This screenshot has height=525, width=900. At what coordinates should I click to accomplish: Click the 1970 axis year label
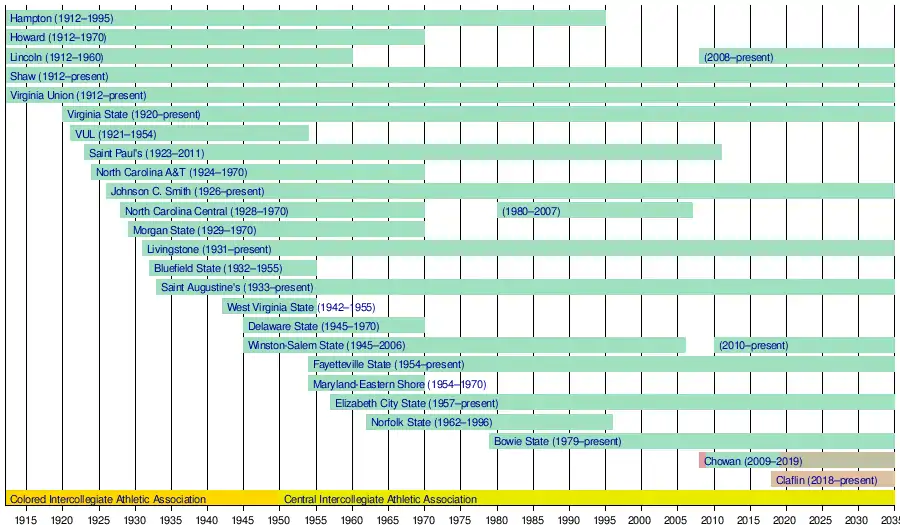pos(424,519)
